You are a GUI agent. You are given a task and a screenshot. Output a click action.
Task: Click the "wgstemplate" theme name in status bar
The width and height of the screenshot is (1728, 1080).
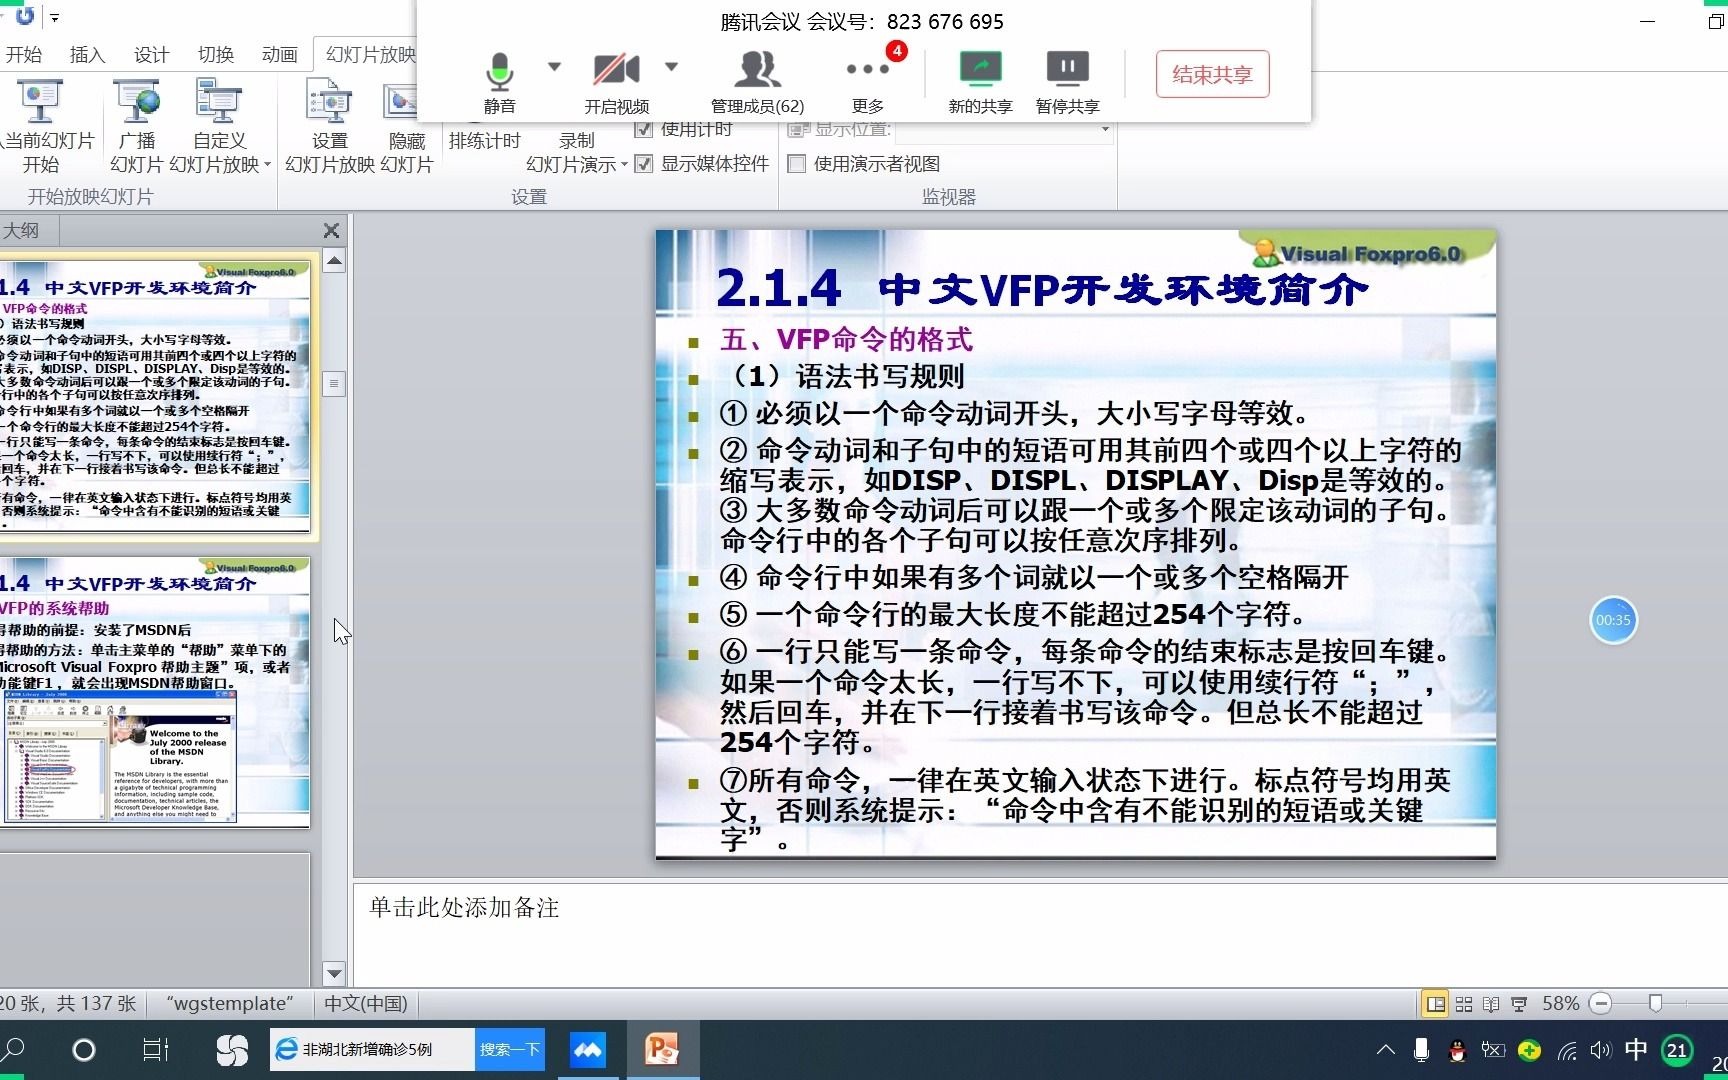point(230,1003)
